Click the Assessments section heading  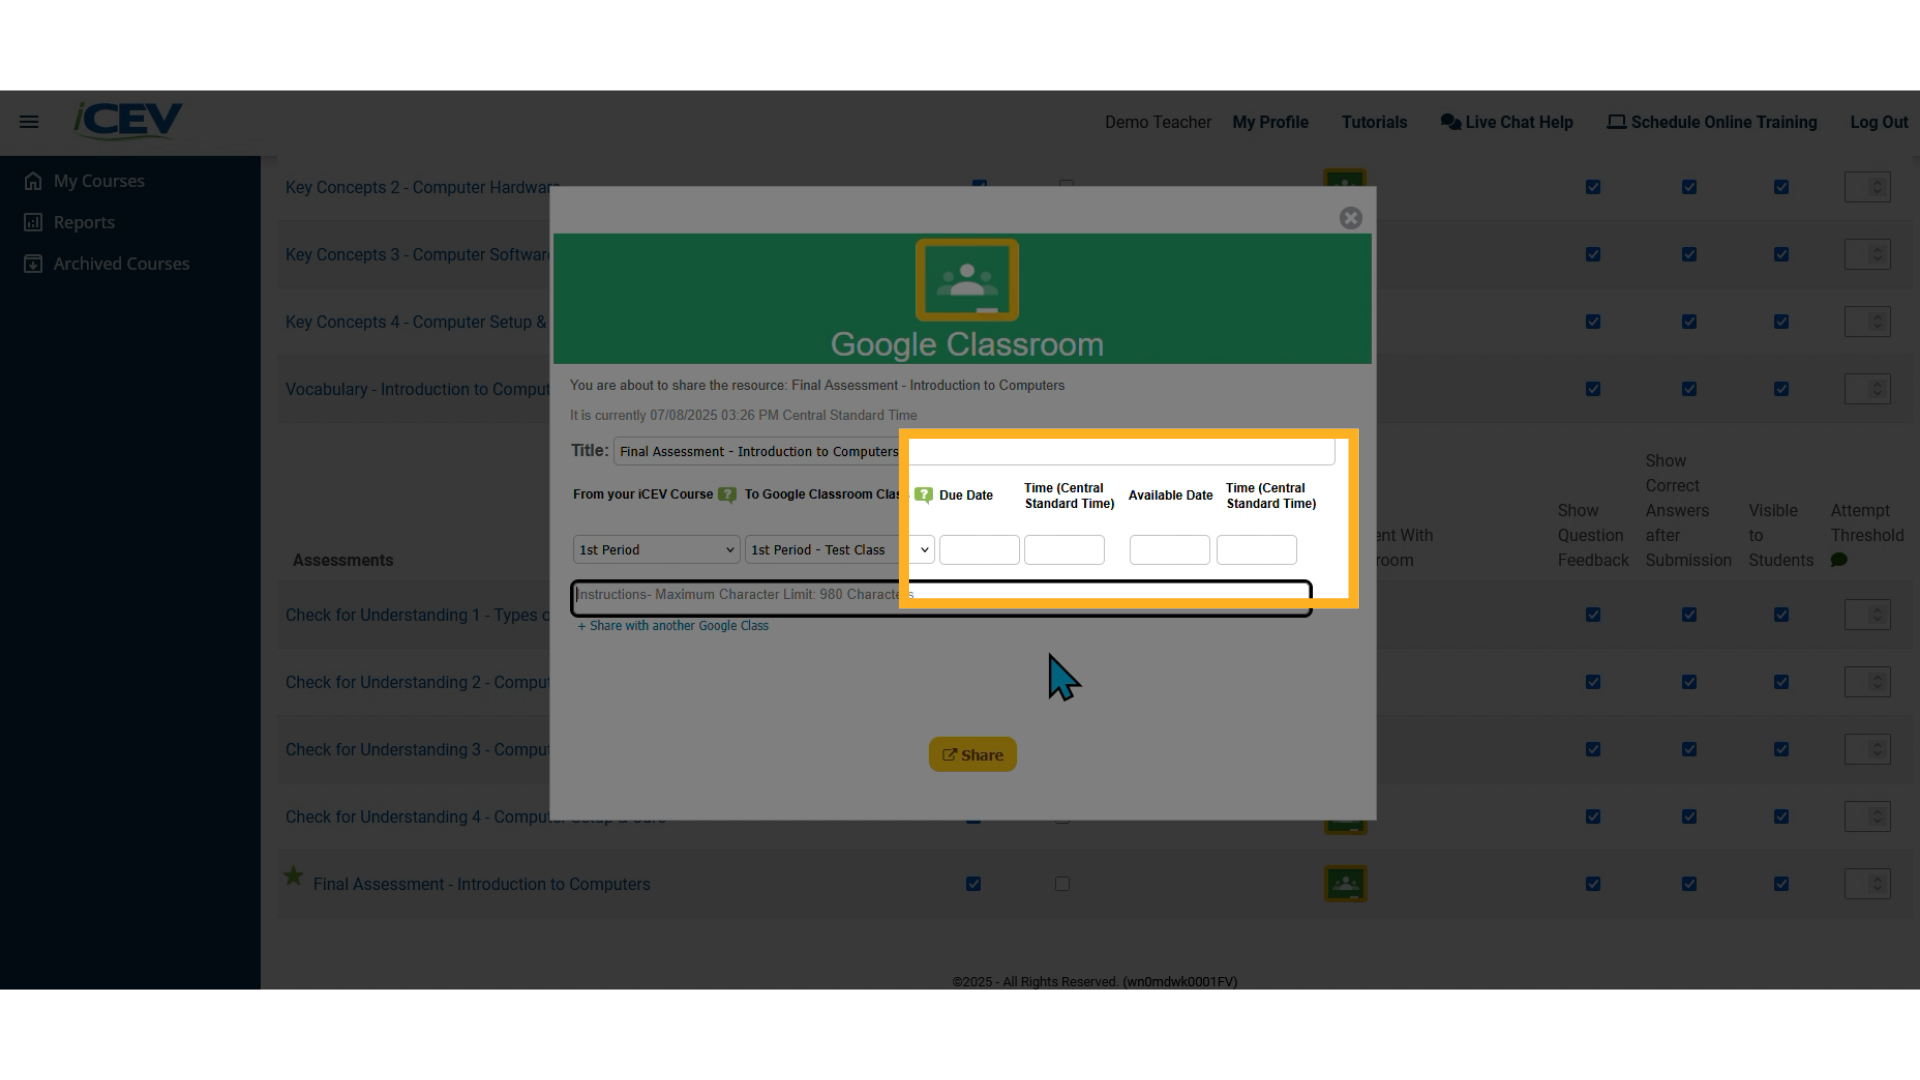tap(343, 560)
